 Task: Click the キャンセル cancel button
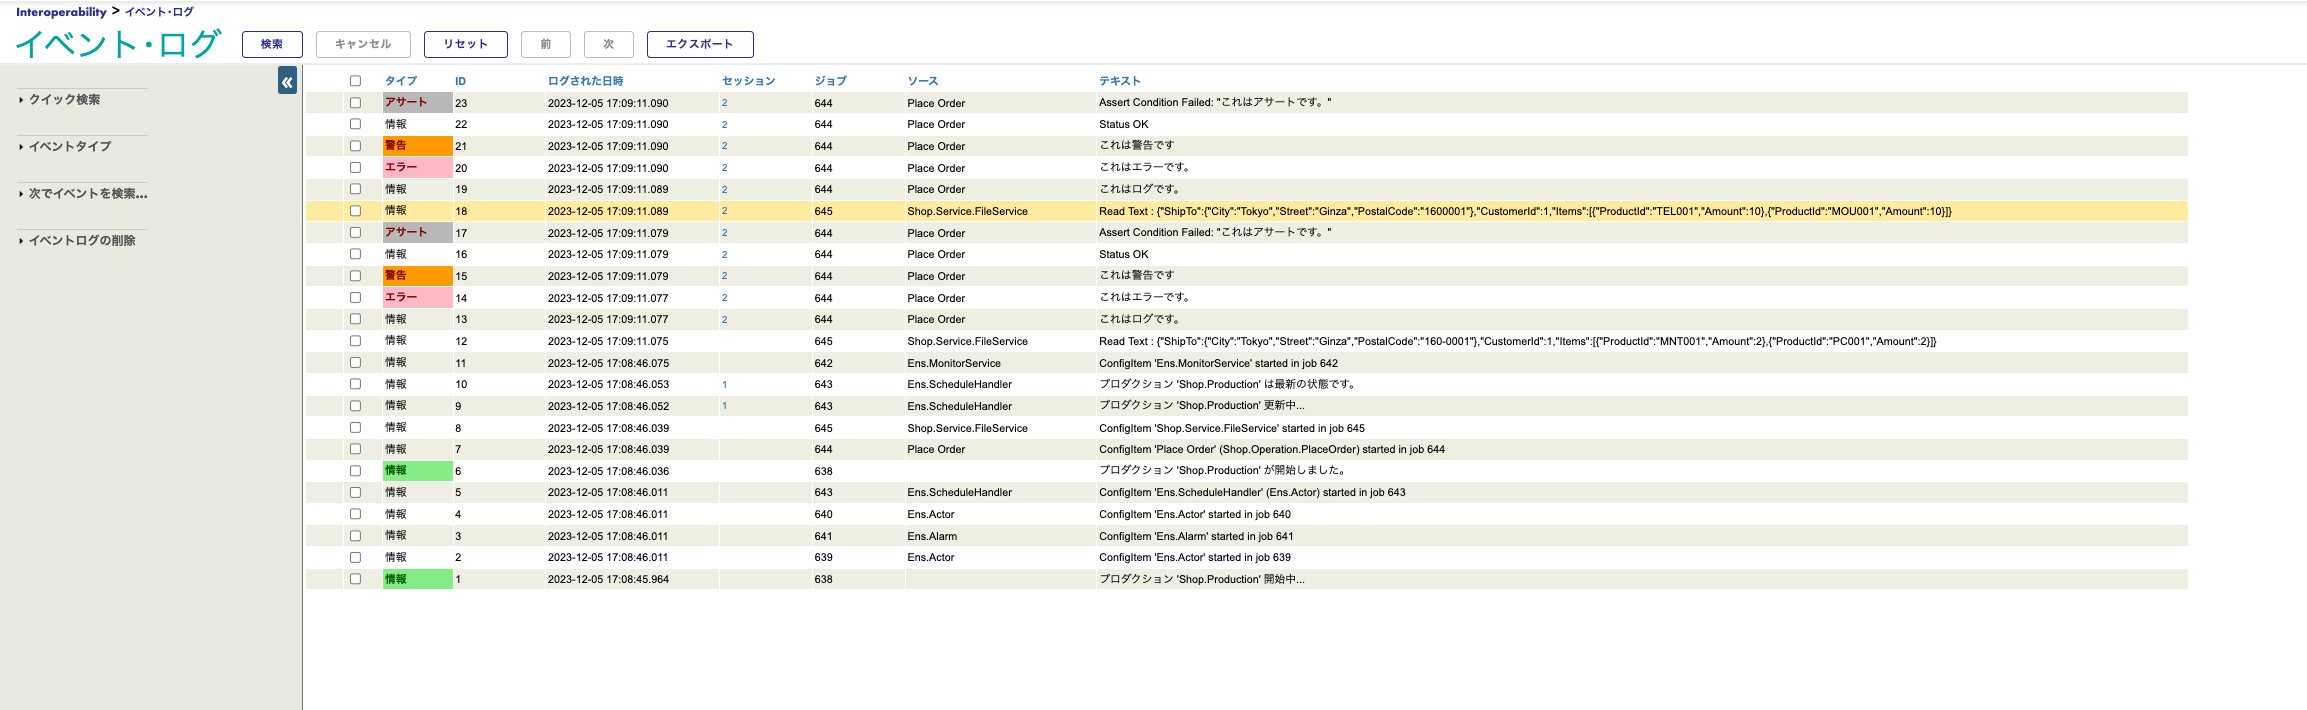click(x=363, y=44)
